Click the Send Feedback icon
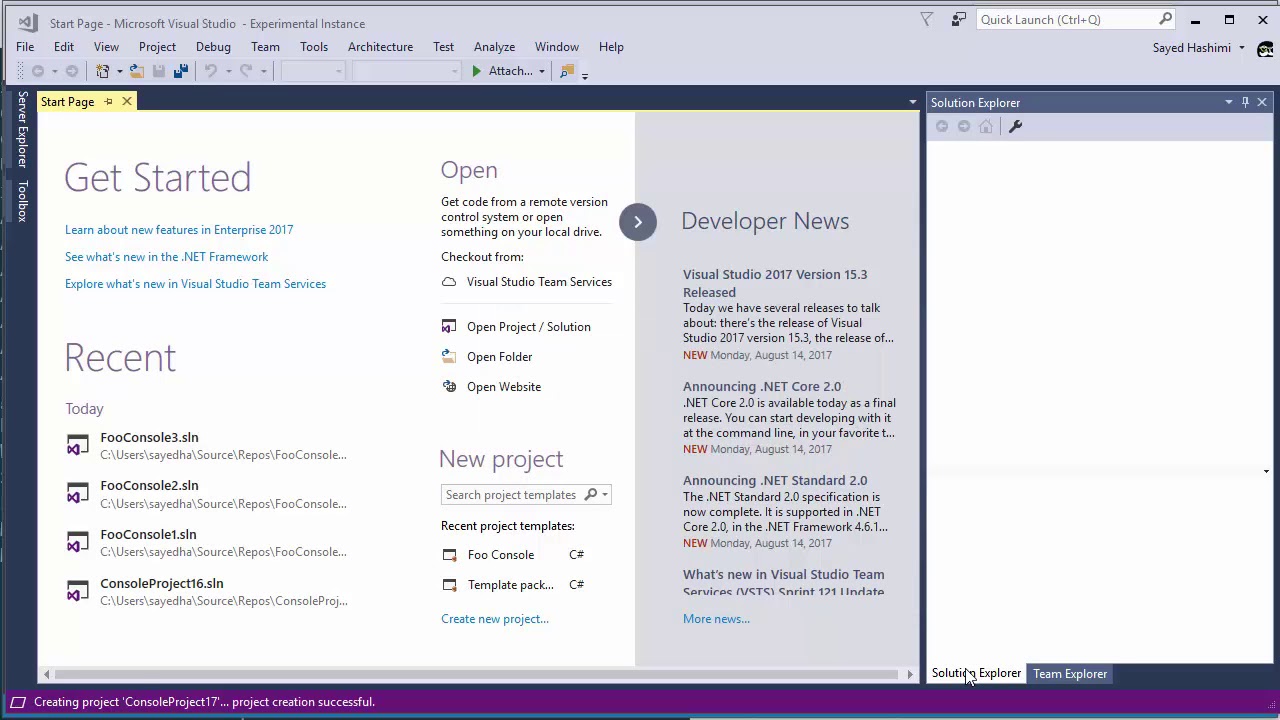This screenshot has height=720, width=1280. coord(959,19)
